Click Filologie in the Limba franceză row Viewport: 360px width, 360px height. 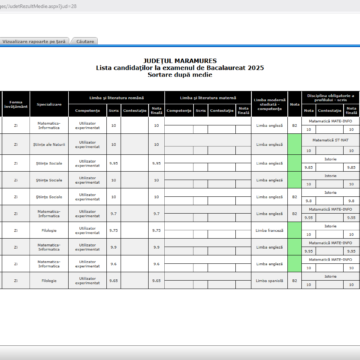point(49,230)
